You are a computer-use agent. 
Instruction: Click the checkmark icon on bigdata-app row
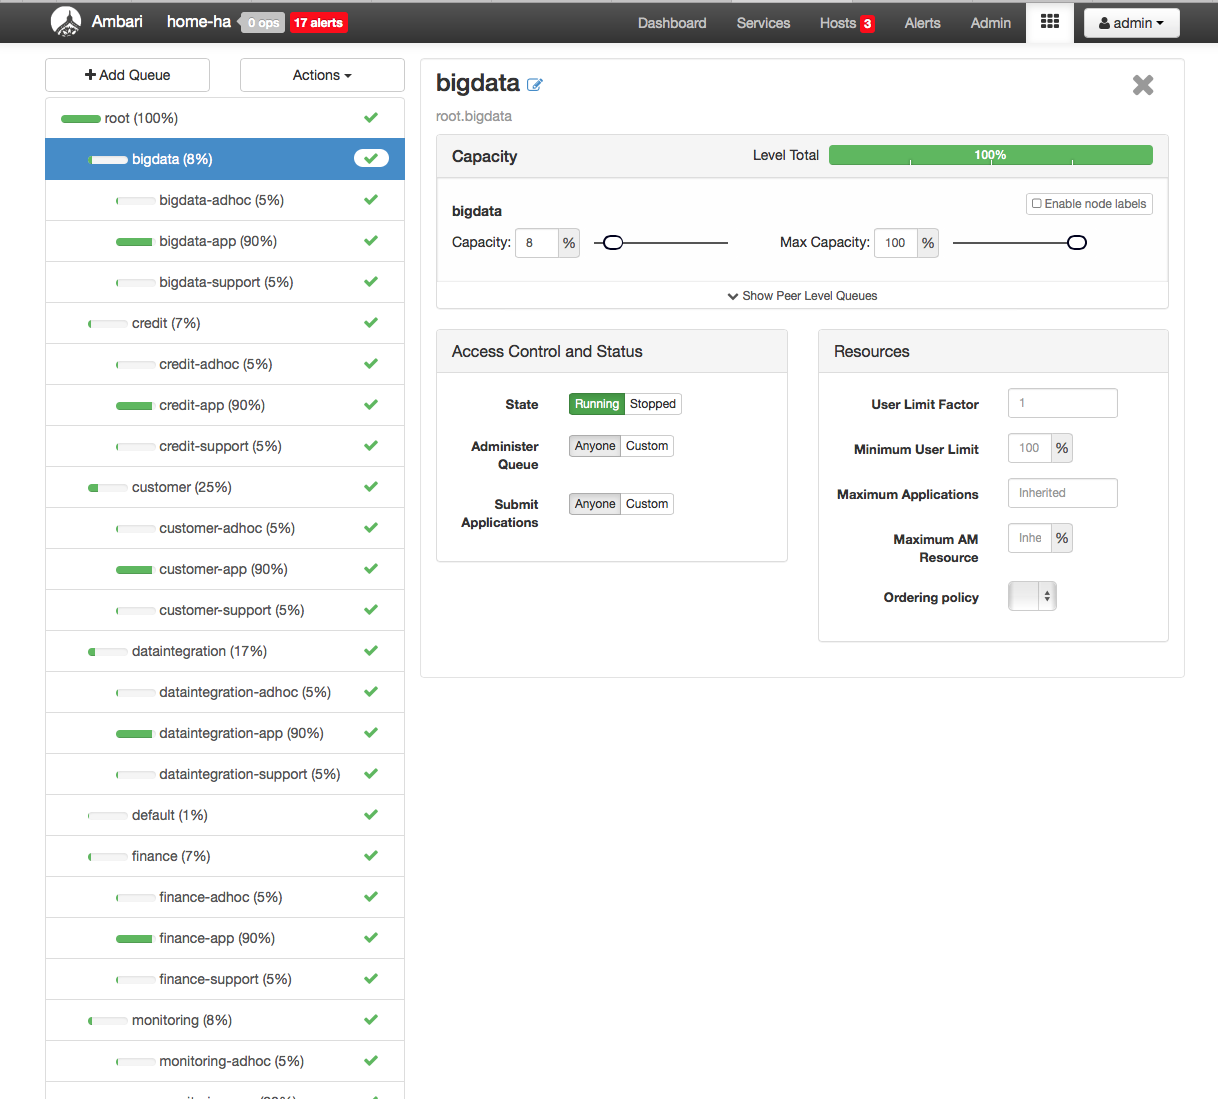click(371, 240)
